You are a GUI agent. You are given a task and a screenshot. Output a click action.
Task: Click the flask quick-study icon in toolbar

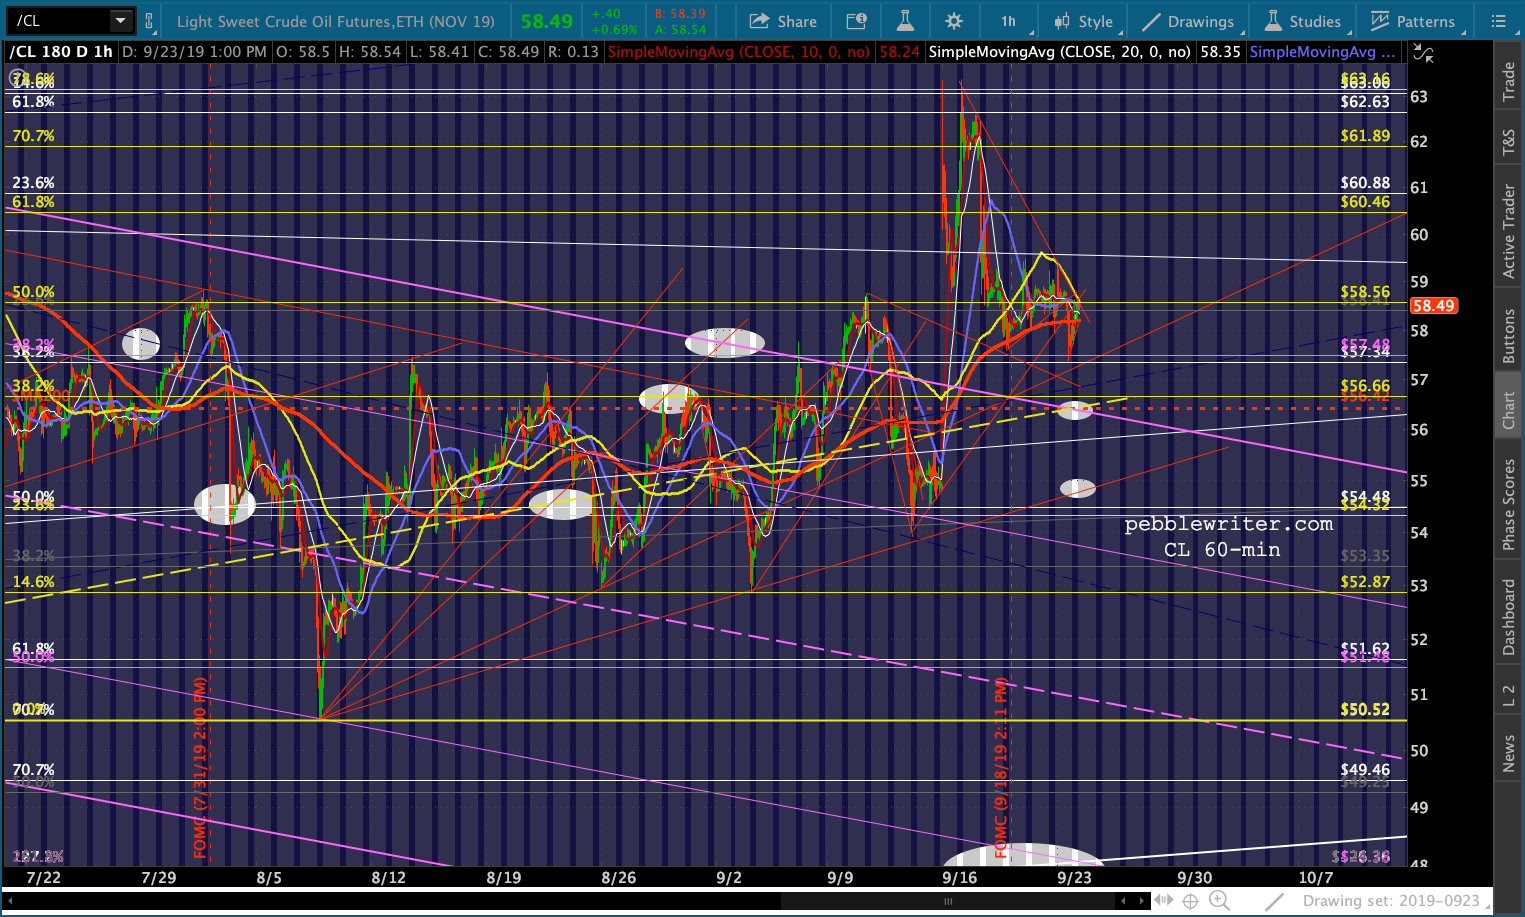pos(905,21)
